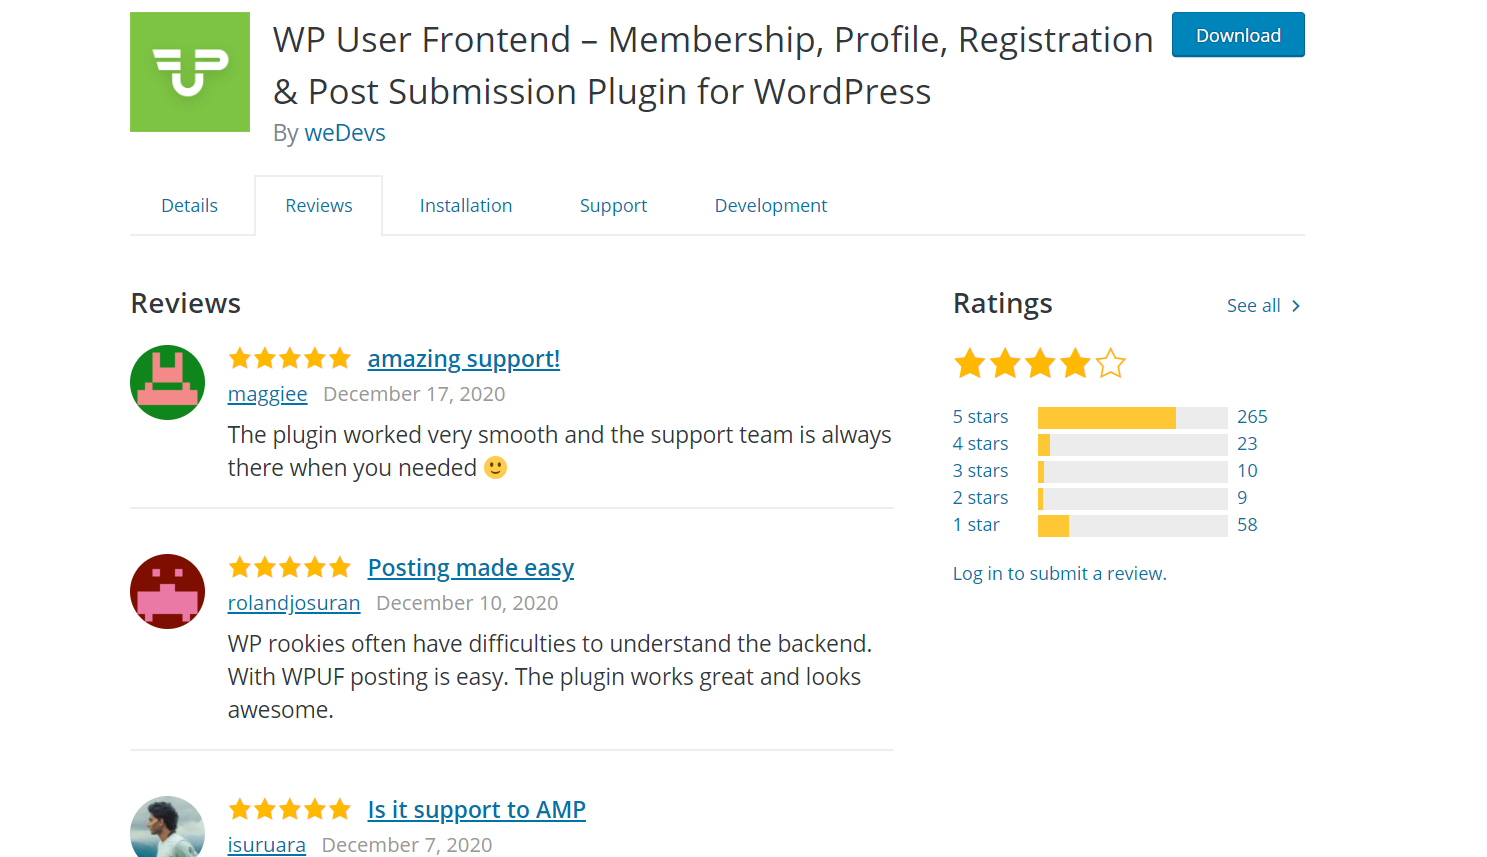Click isuruara's profile avatar
This screenshot has width=1487, height=857.
coord(167,827)
